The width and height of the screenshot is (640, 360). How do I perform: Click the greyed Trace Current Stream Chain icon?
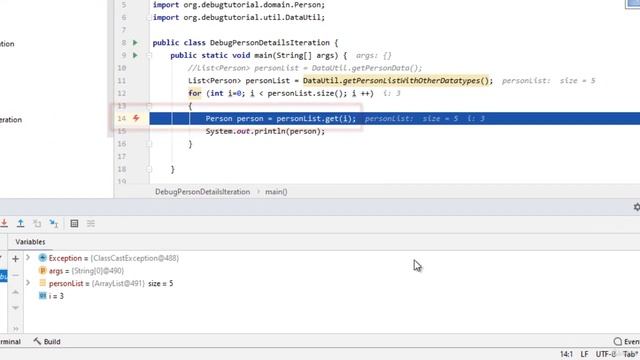[x=91, y=223]
